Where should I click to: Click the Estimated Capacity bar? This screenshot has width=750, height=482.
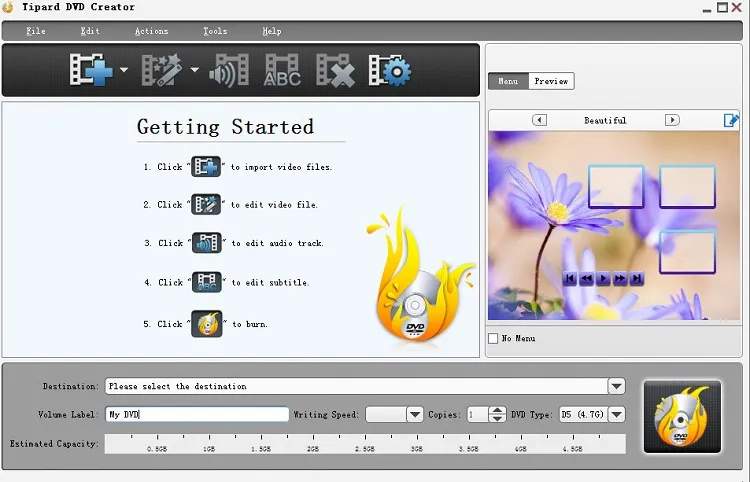point(365,444)
